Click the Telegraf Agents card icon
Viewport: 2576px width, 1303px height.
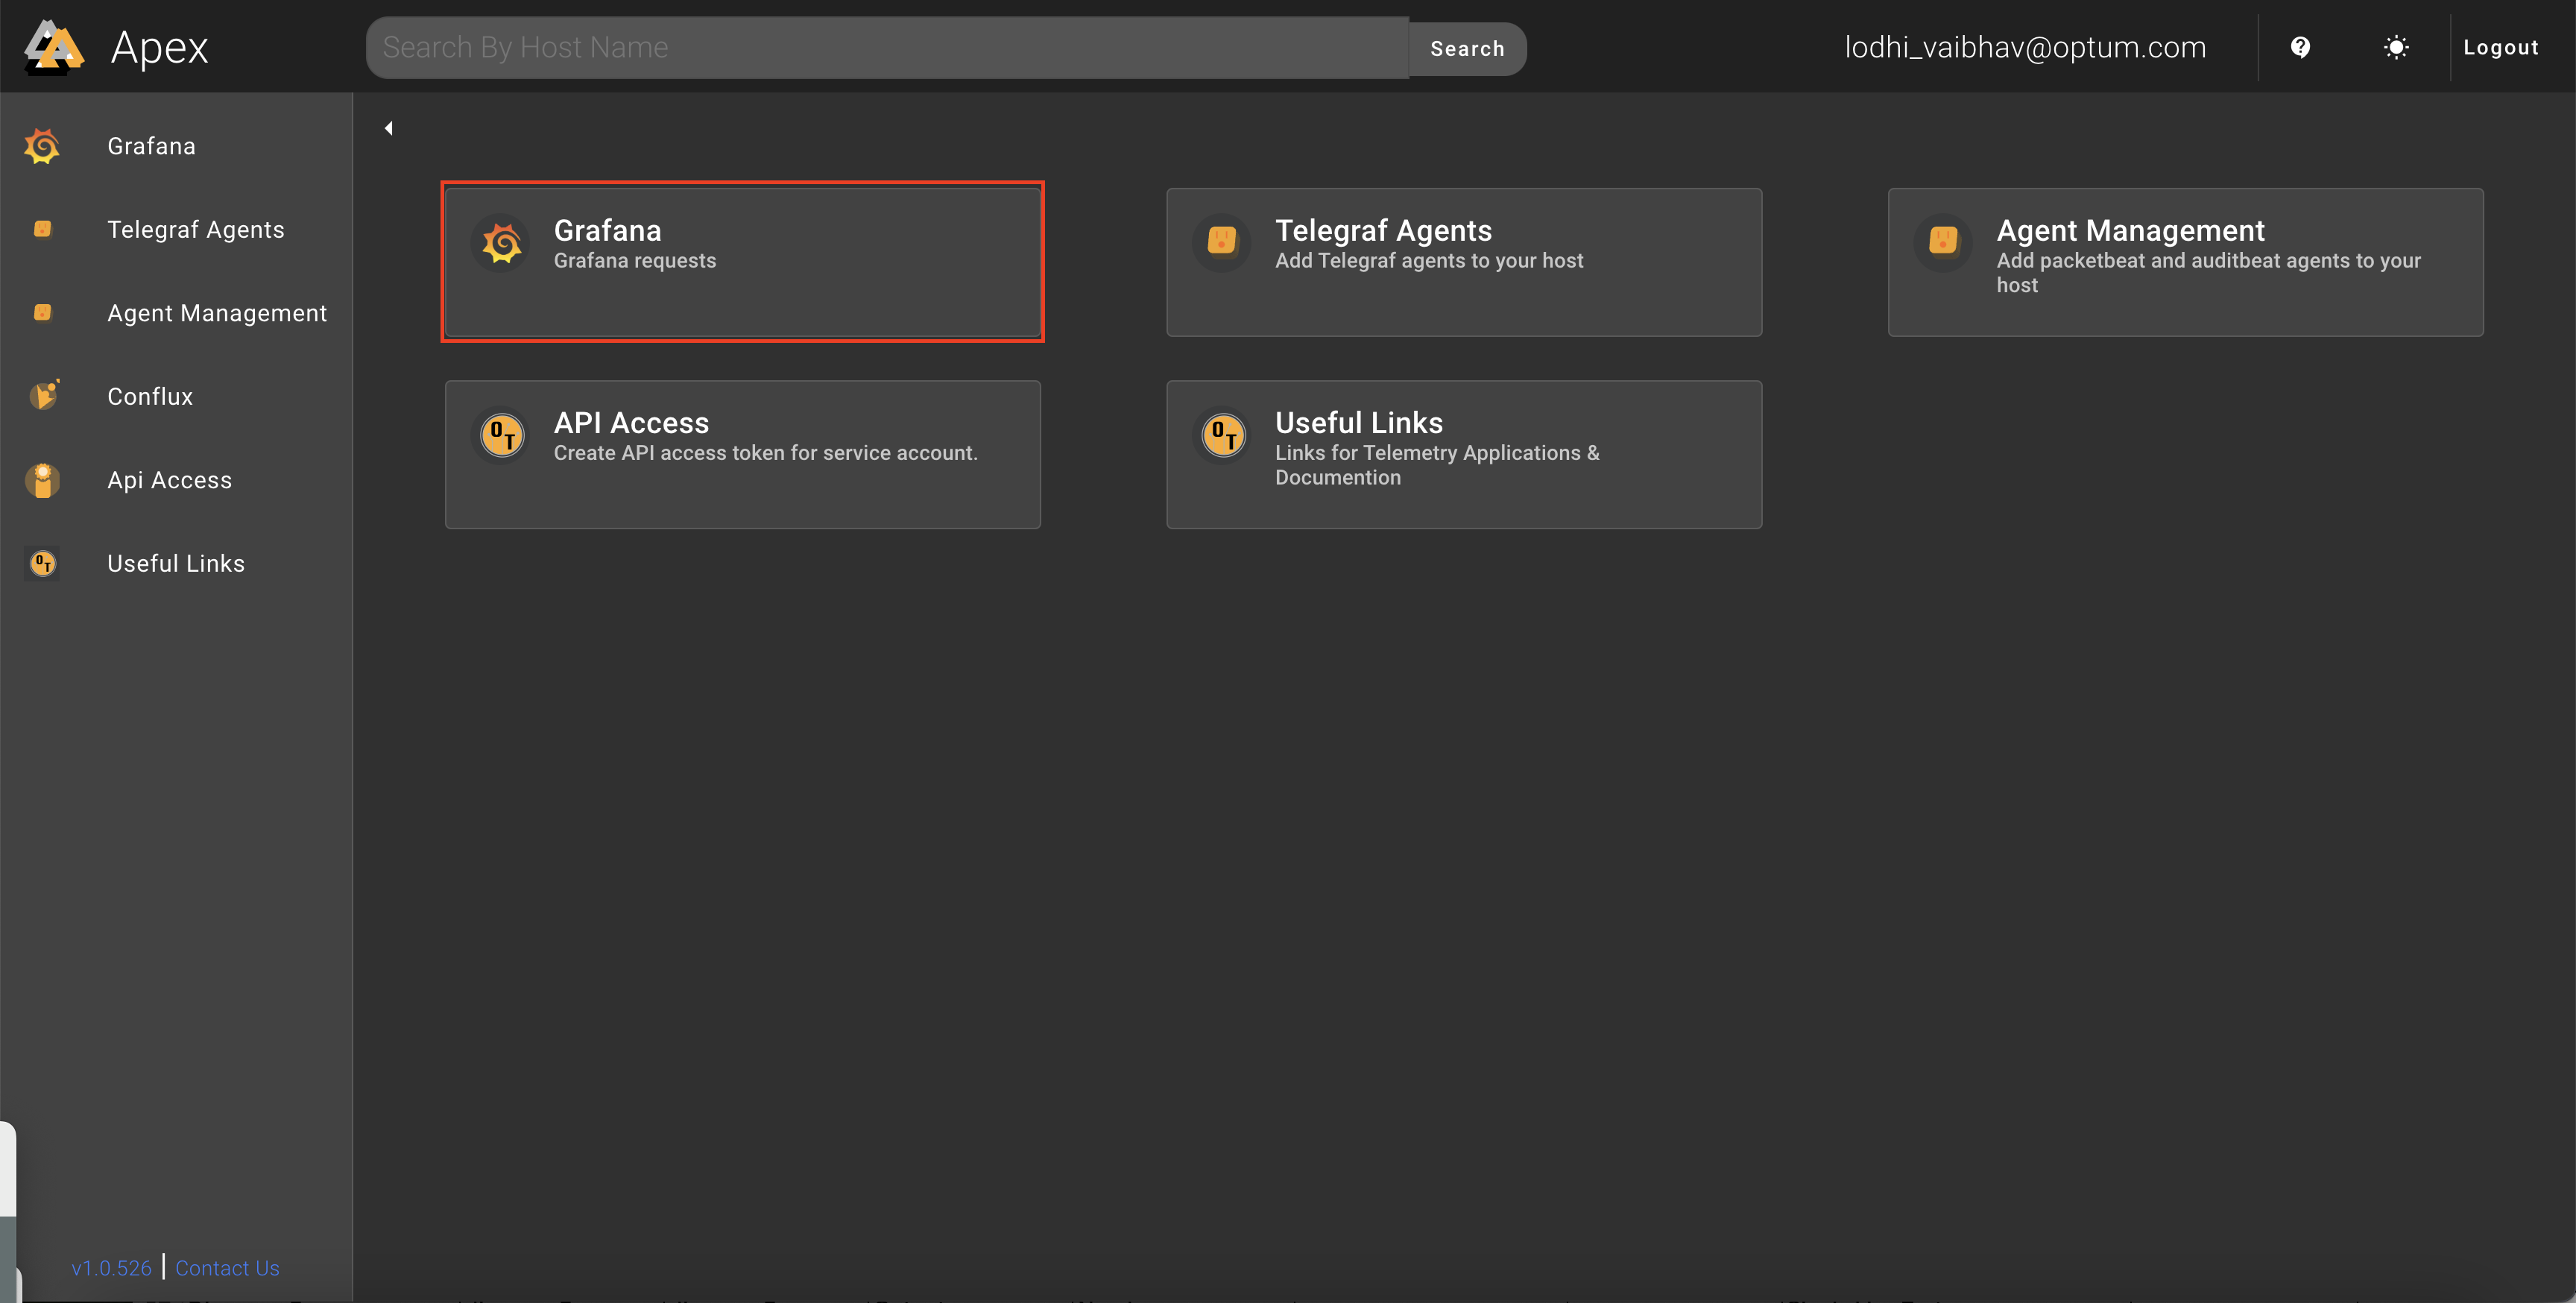[1222, 242]
